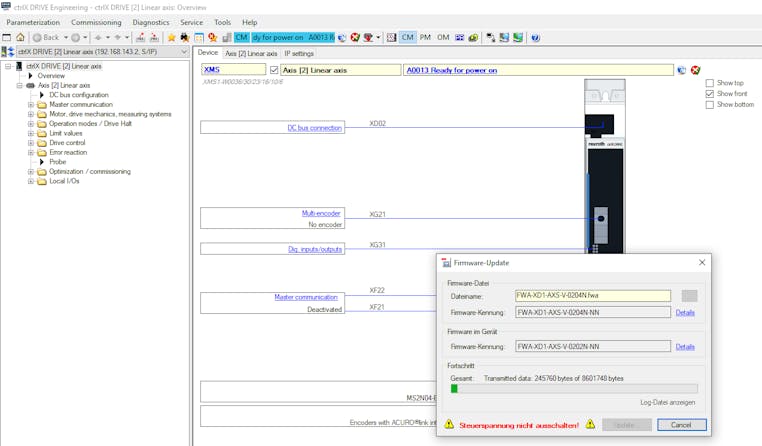Viewport: 762px width, 446px height.
Task: Click the help question mark icon
Action: click(x=536, y=37)
